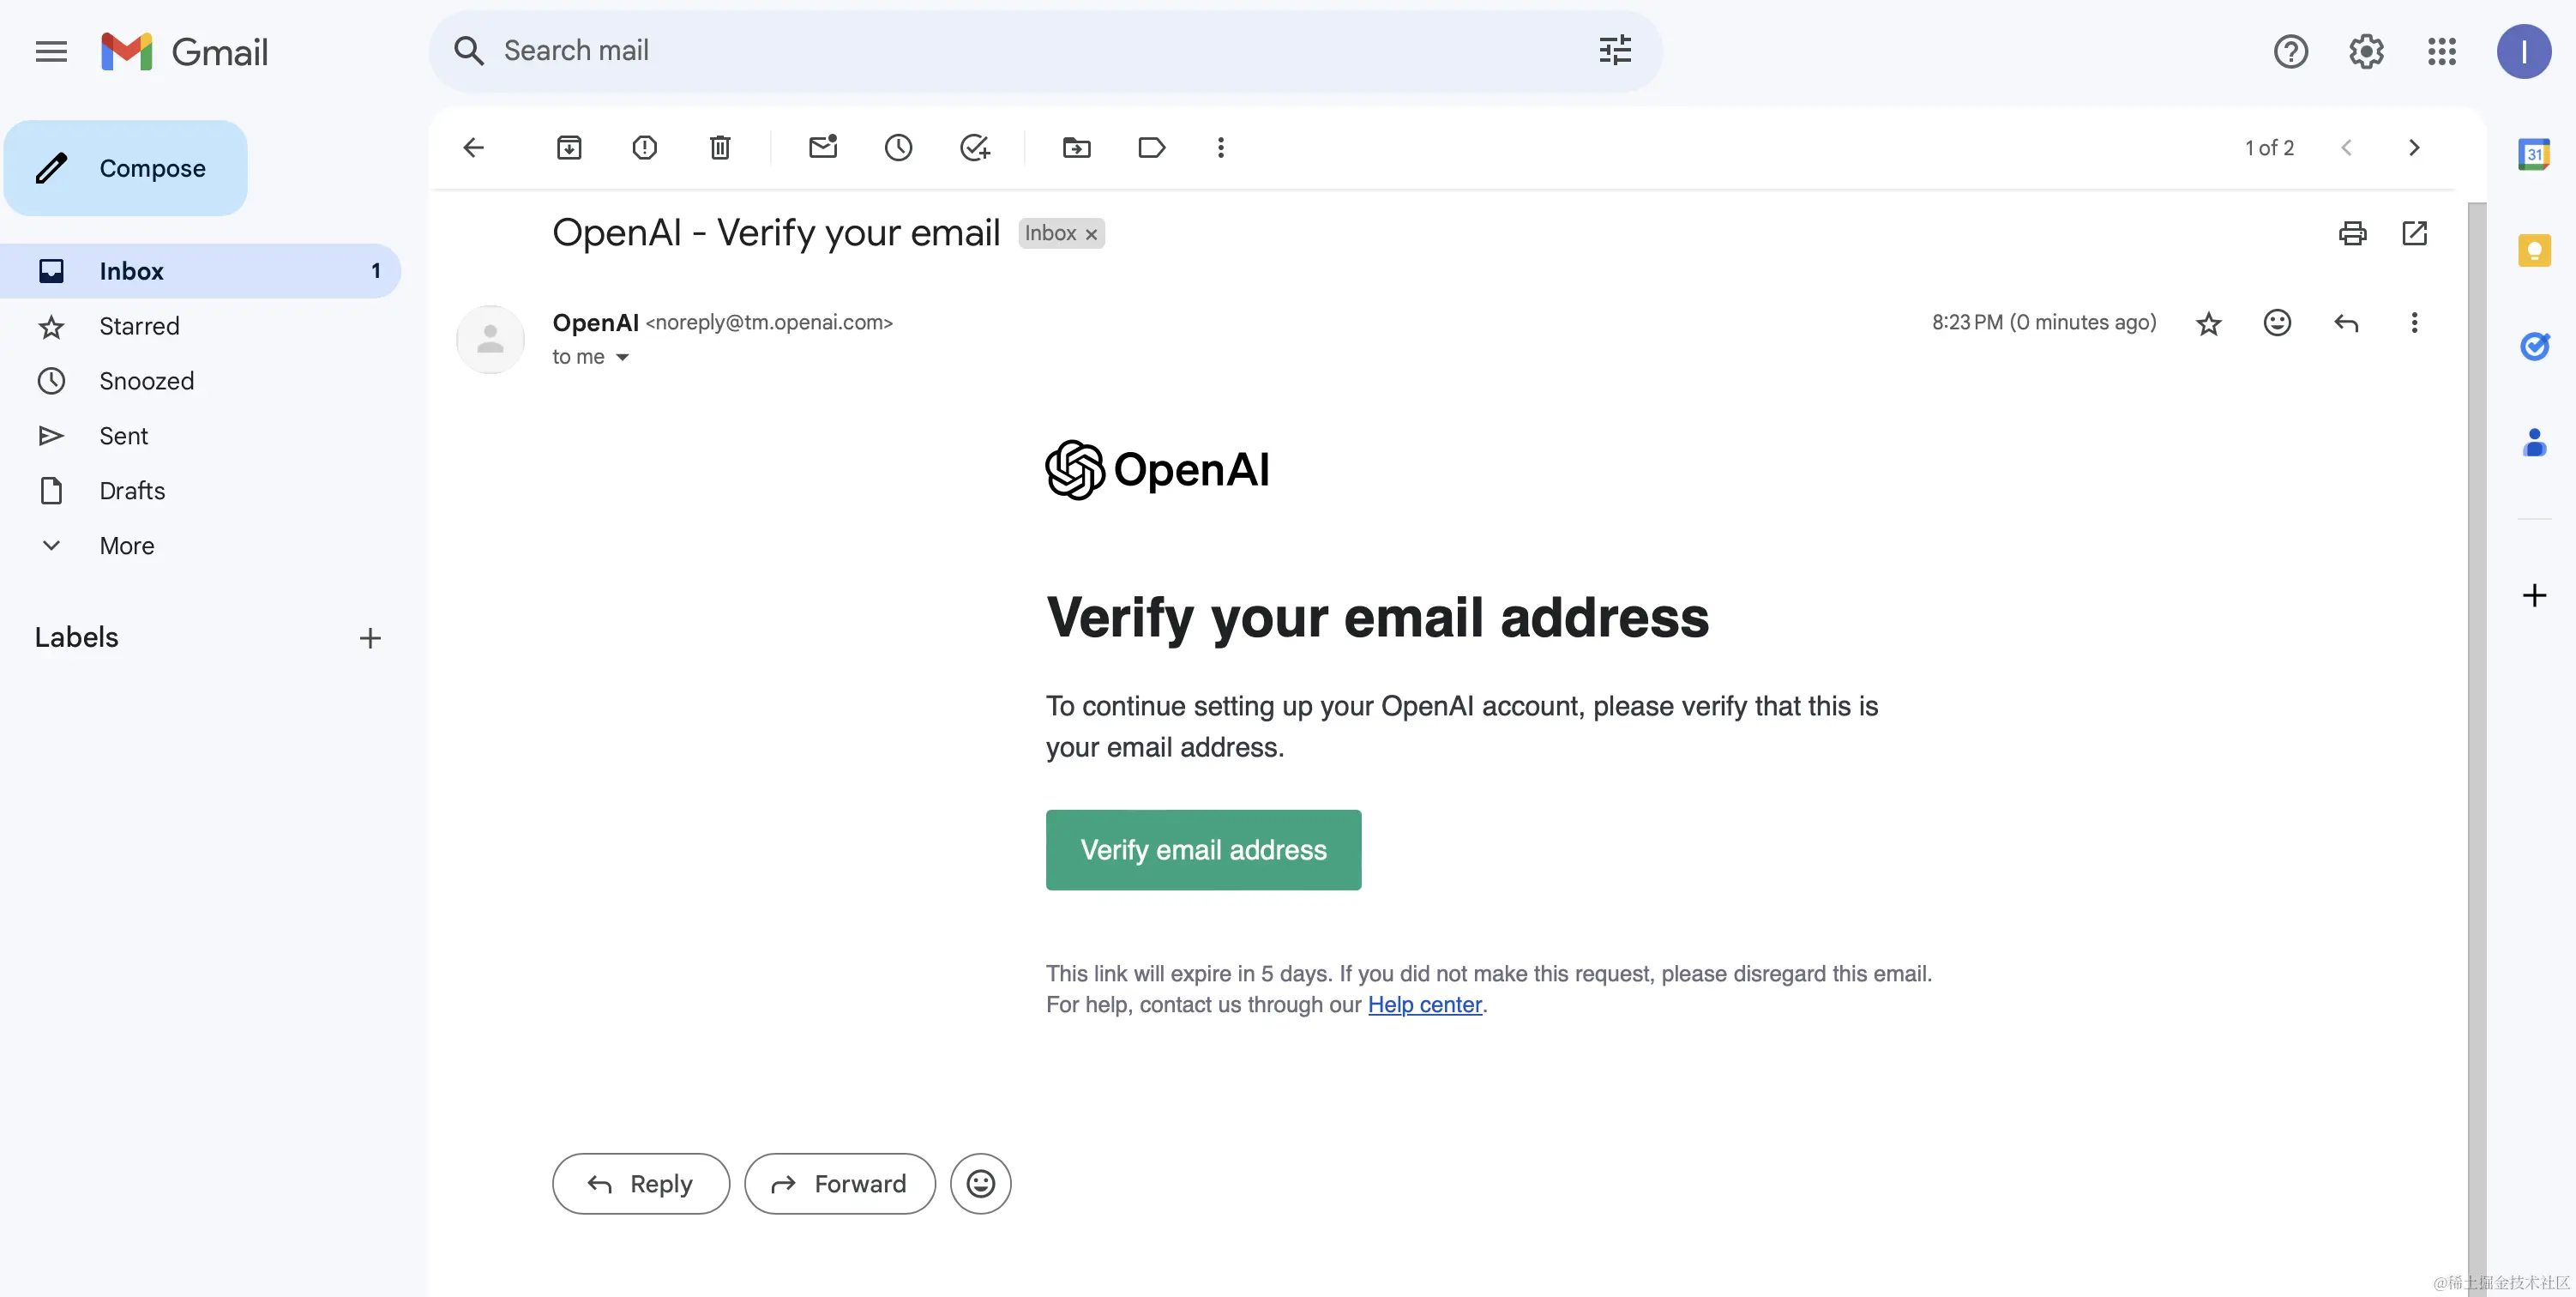Archive this email
Image resolution: width=2576 pixels, height=1297 pixels.
tap(569, 148)
